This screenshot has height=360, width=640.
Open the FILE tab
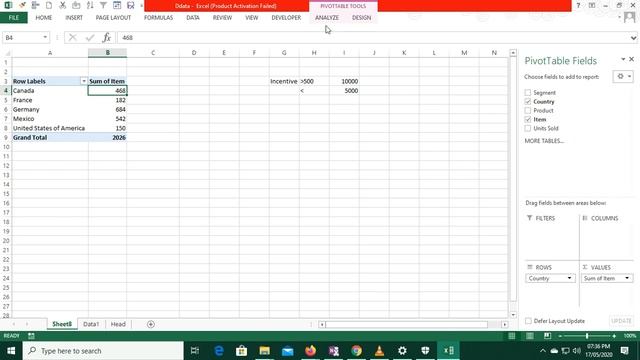click(13, 18)
